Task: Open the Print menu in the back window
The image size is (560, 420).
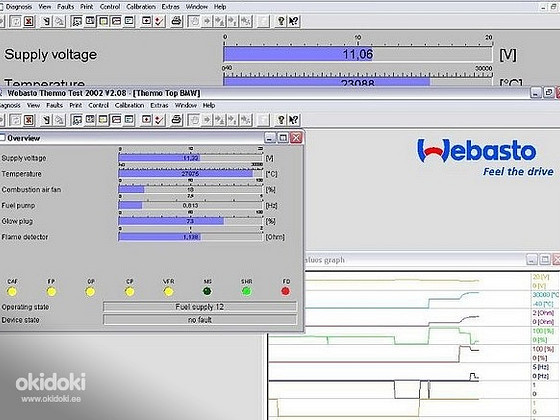Action: [x=86, y=7]
